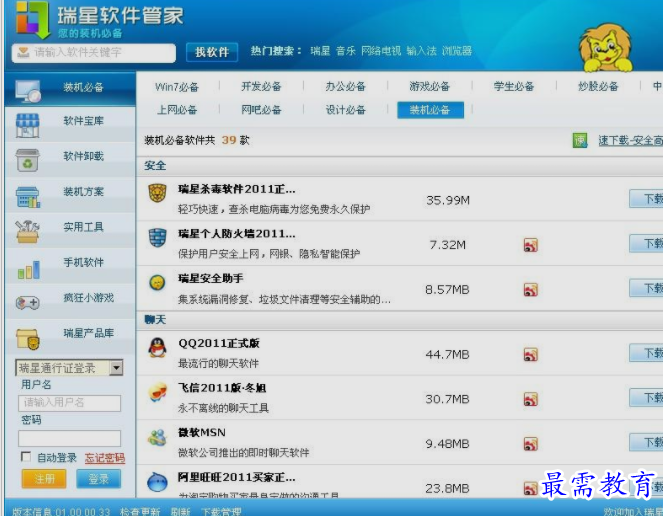The width and height of the screenshot is (663, 516).
Task: Open the 疯狂小游戏 gamepad icon
Action: [27, 303]
